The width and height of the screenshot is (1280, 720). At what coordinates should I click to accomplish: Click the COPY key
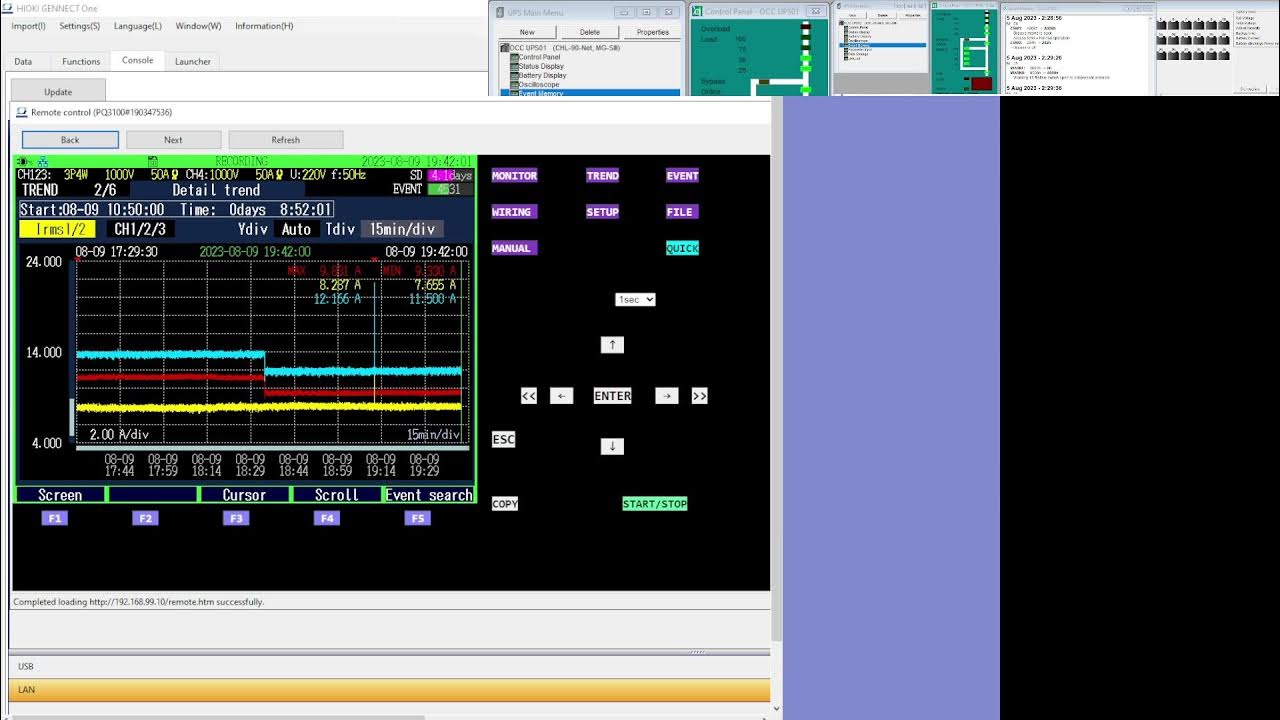tap(505, 504)
